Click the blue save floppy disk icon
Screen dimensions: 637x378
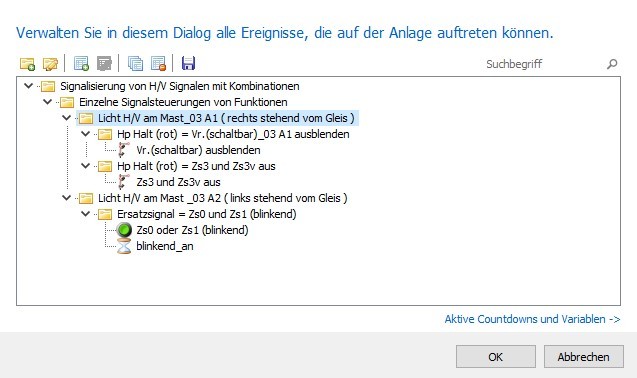click(x=188, y=63)
